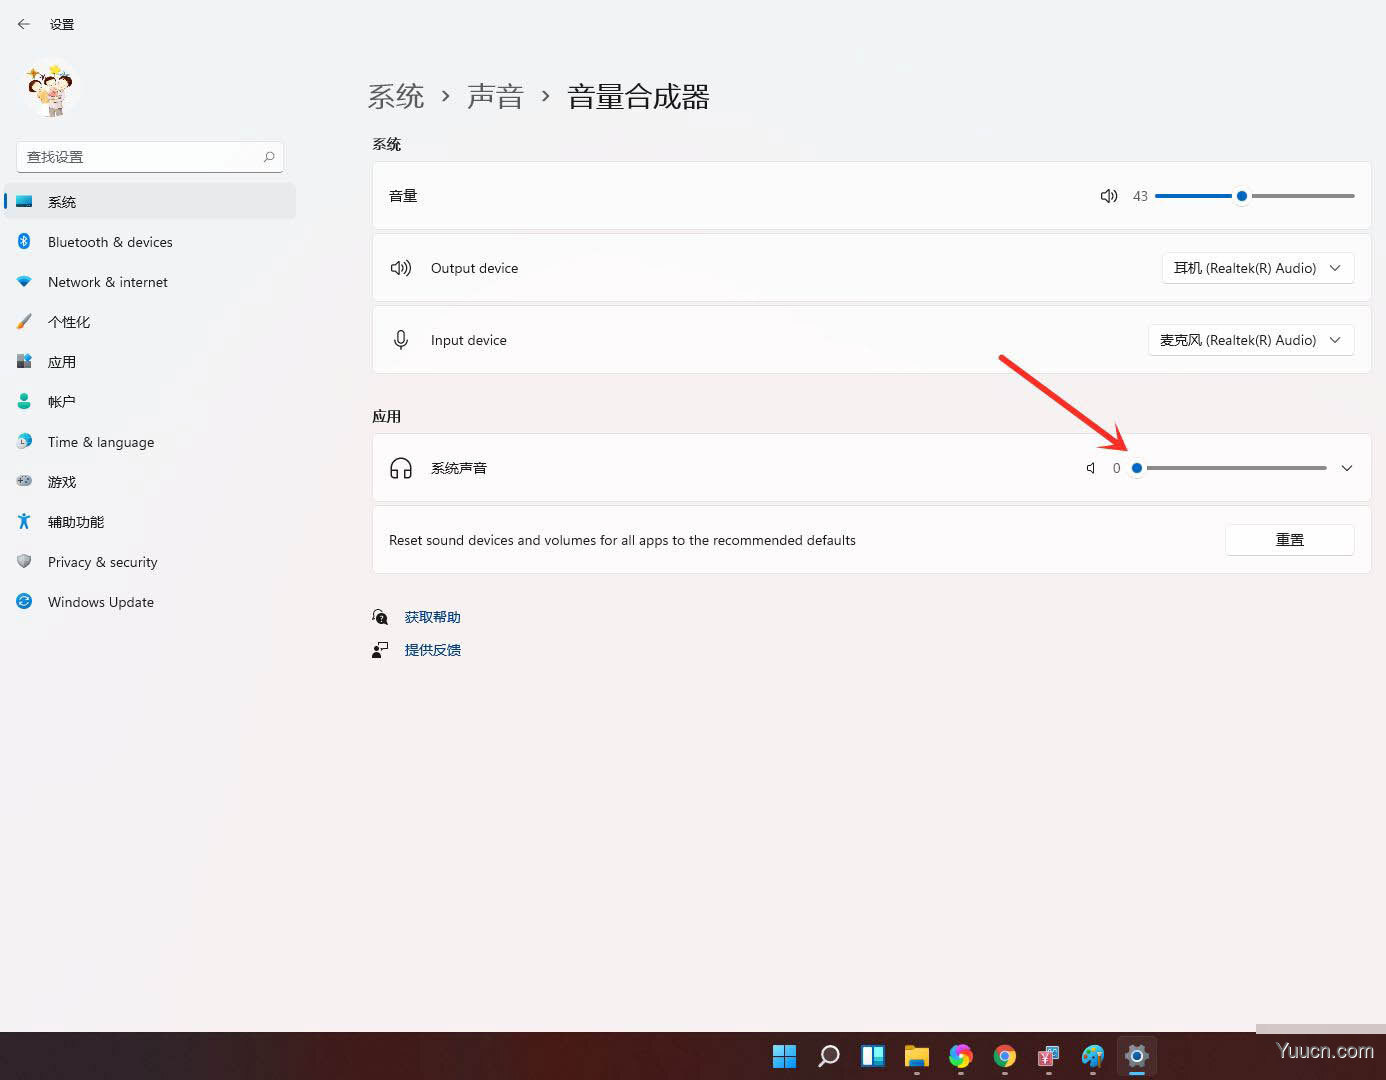Mute system volume via speaker icon

(1109, 196)
